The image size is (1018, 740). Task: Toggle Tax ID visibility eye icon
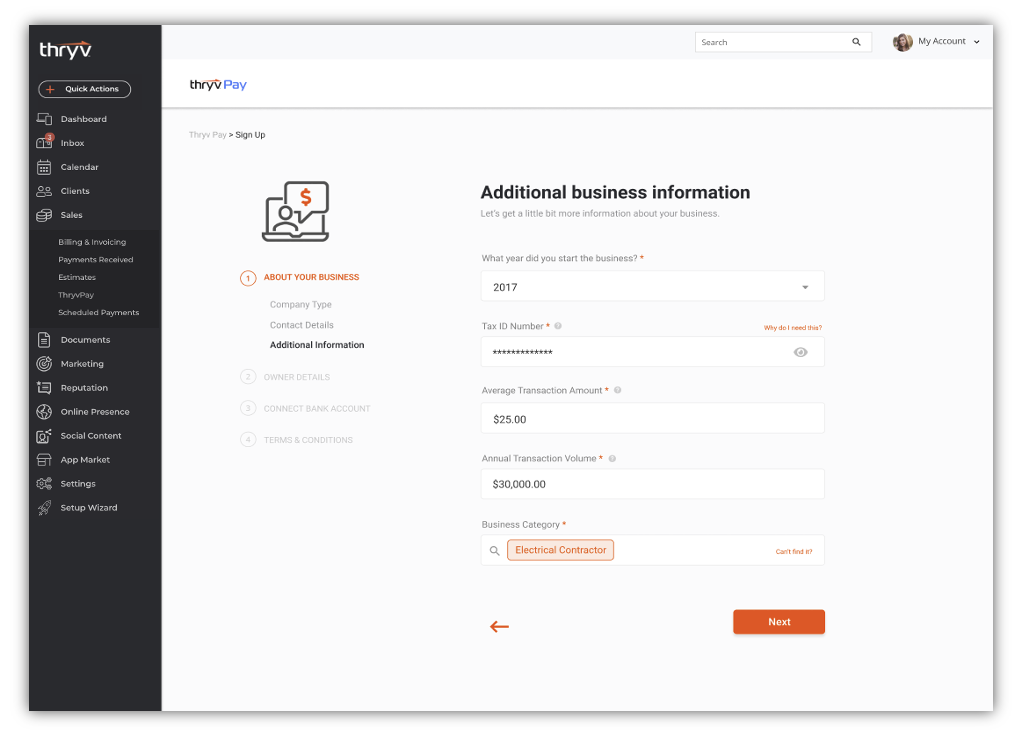click(801, 352)
